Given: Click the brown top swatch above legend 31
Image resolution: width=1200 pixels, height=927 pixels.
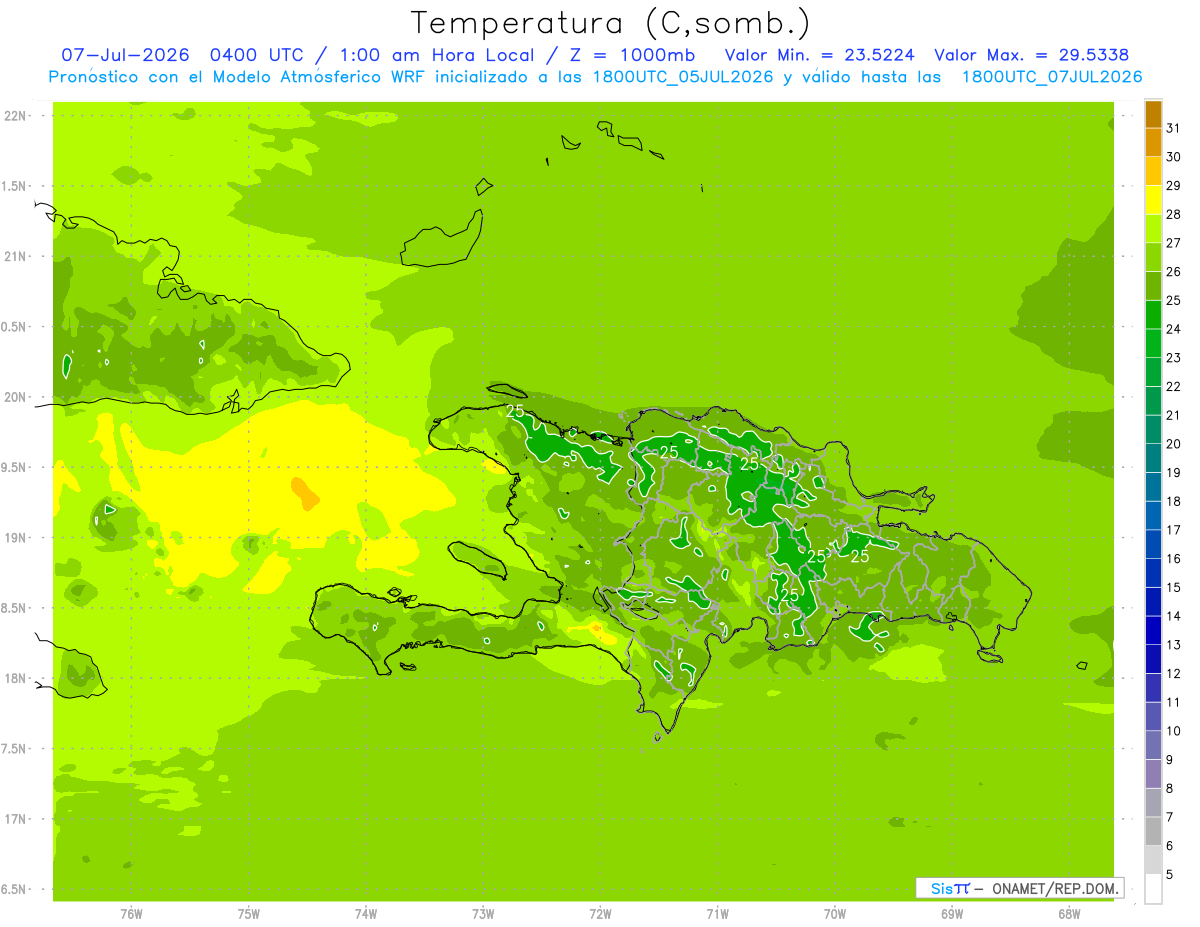Looking at the screenshot, I should pos(1153,115).
